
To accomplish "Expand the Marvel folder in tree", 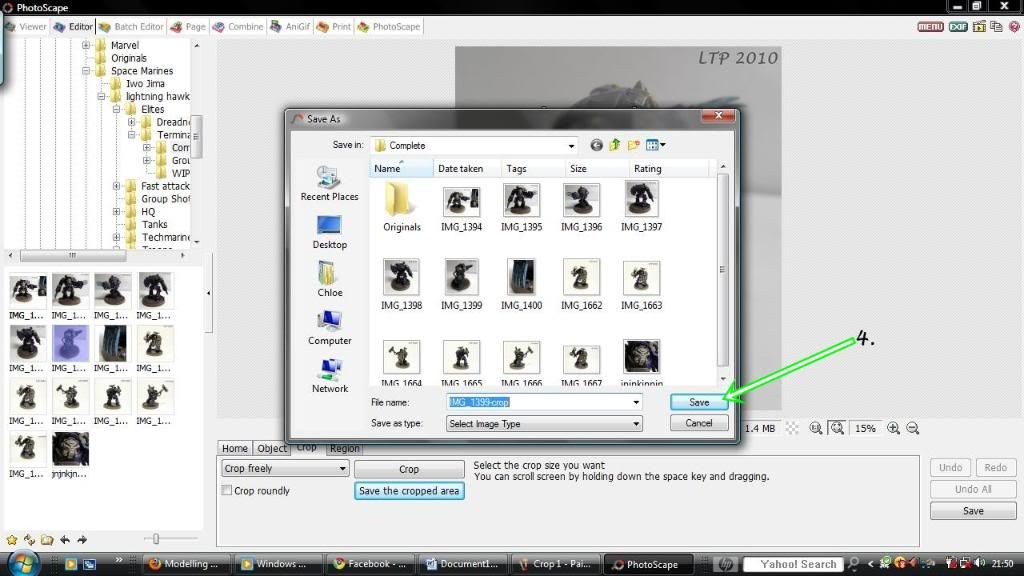I will pyautogui.click(x=86, y=45).
